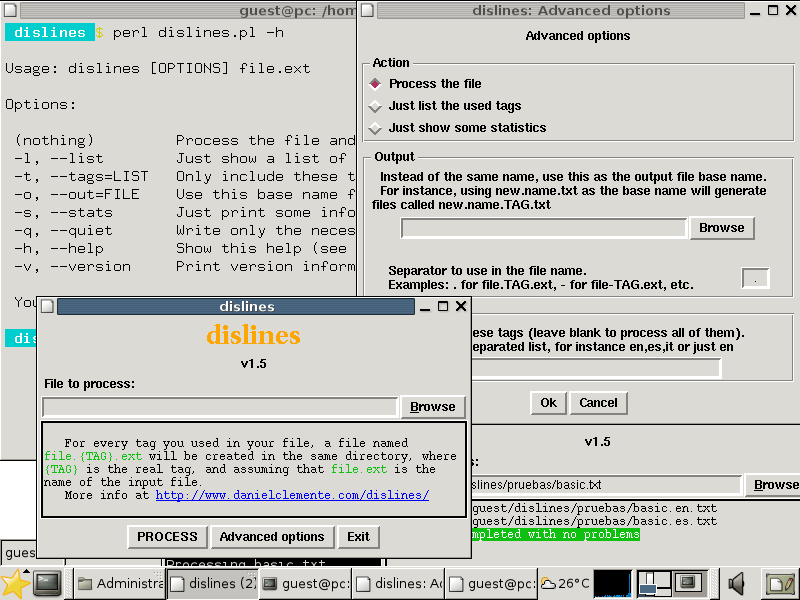Click the 'File to process' input field
800x600 pixels.
220,407
